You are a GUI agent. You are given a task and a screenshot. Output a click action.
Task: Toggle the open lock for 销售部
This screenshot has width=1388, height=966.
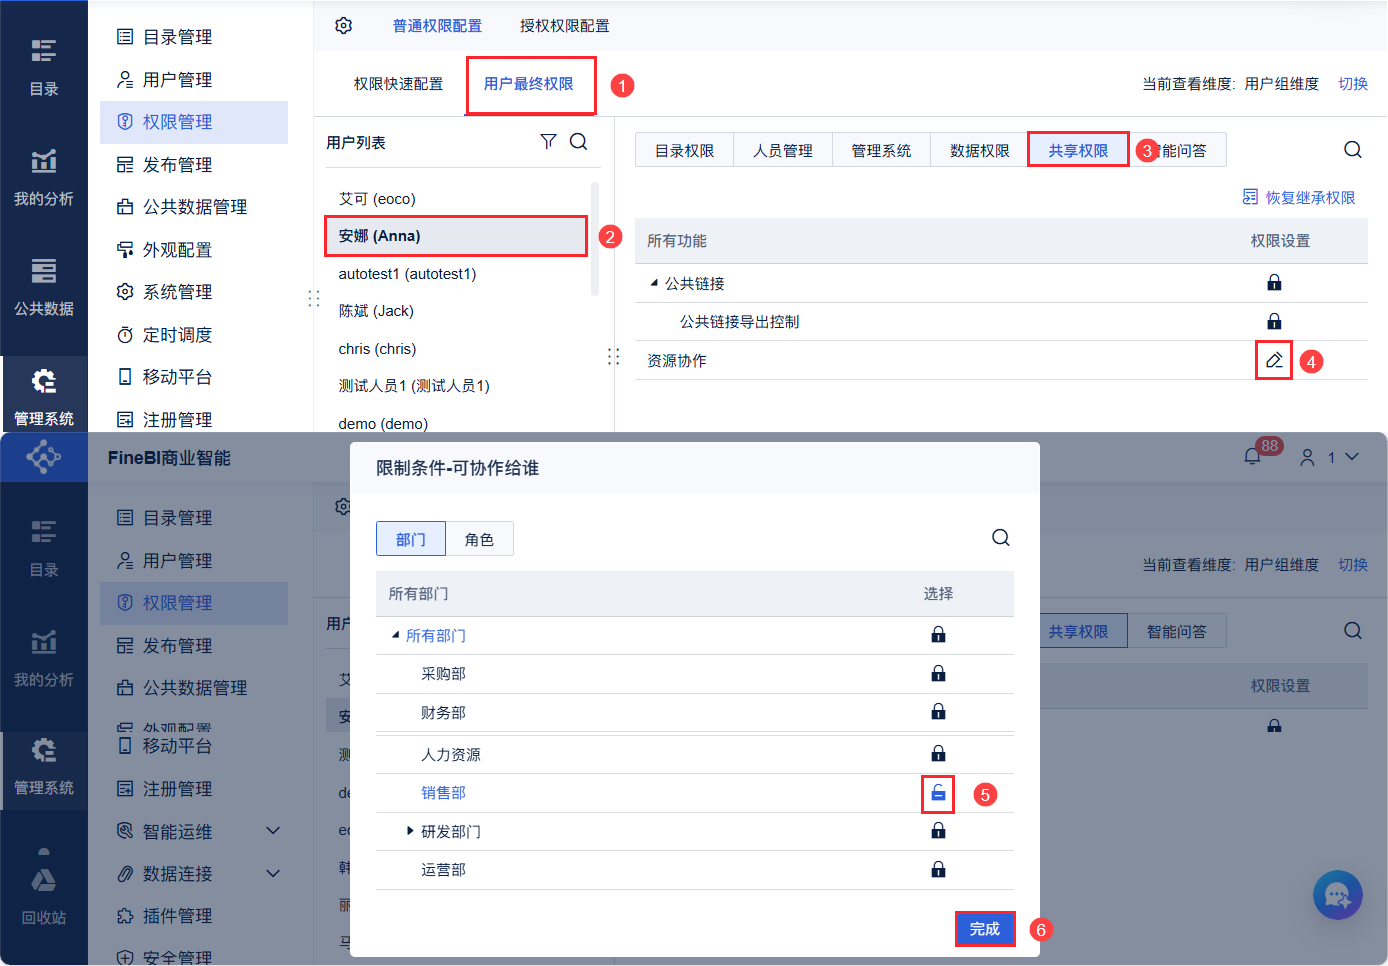click(x=938, y=793)
